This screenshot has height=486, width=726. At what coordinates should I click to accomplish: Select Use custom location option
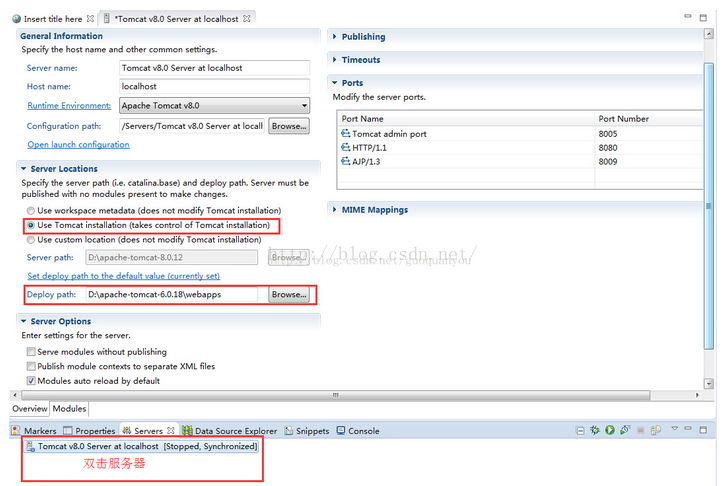tap(31, 240)
